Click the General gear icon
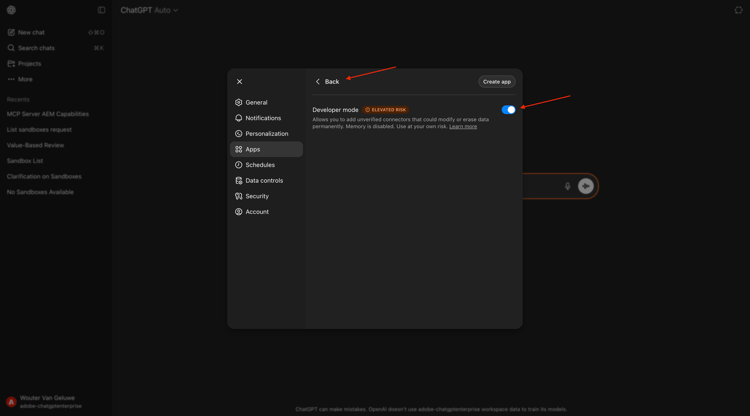This screenshot has width=750, height=416. (x=238, y=102)
